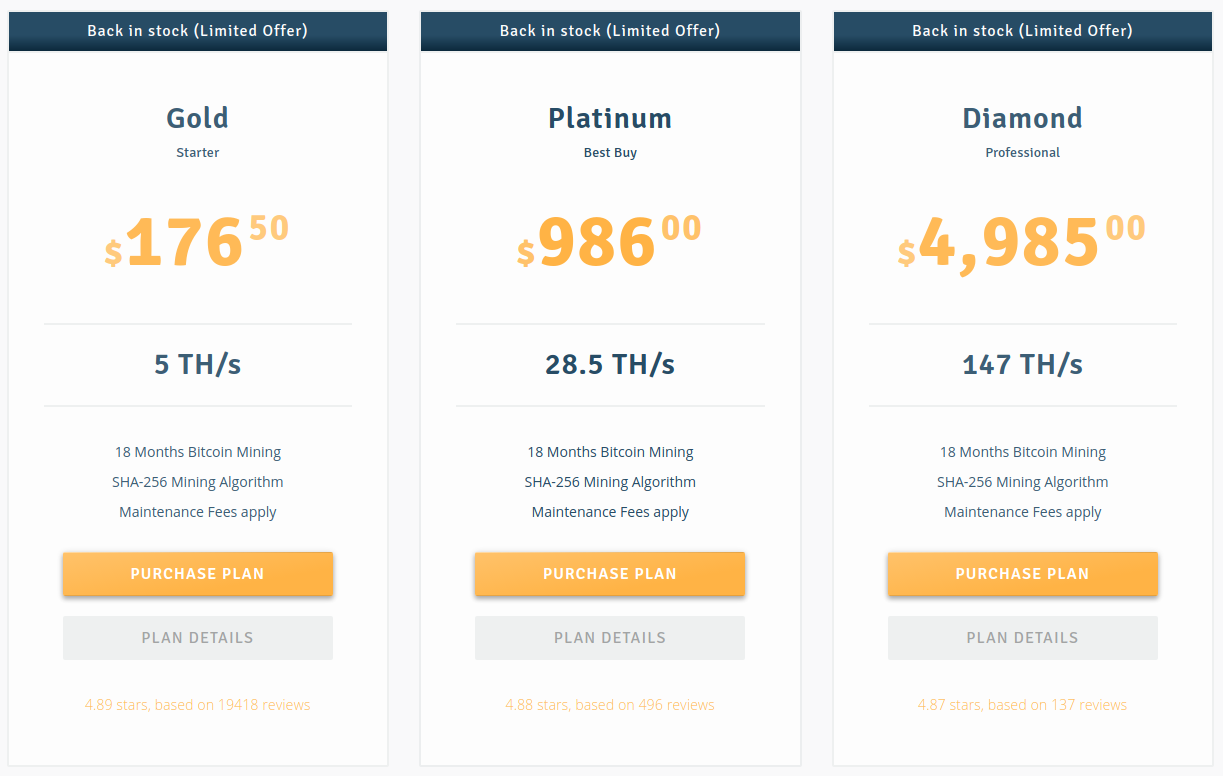The height and width of the screenshot is (776, 1223).
Task: Click the 28.5 TH/s hash rate label
Action: pos(610,364)
